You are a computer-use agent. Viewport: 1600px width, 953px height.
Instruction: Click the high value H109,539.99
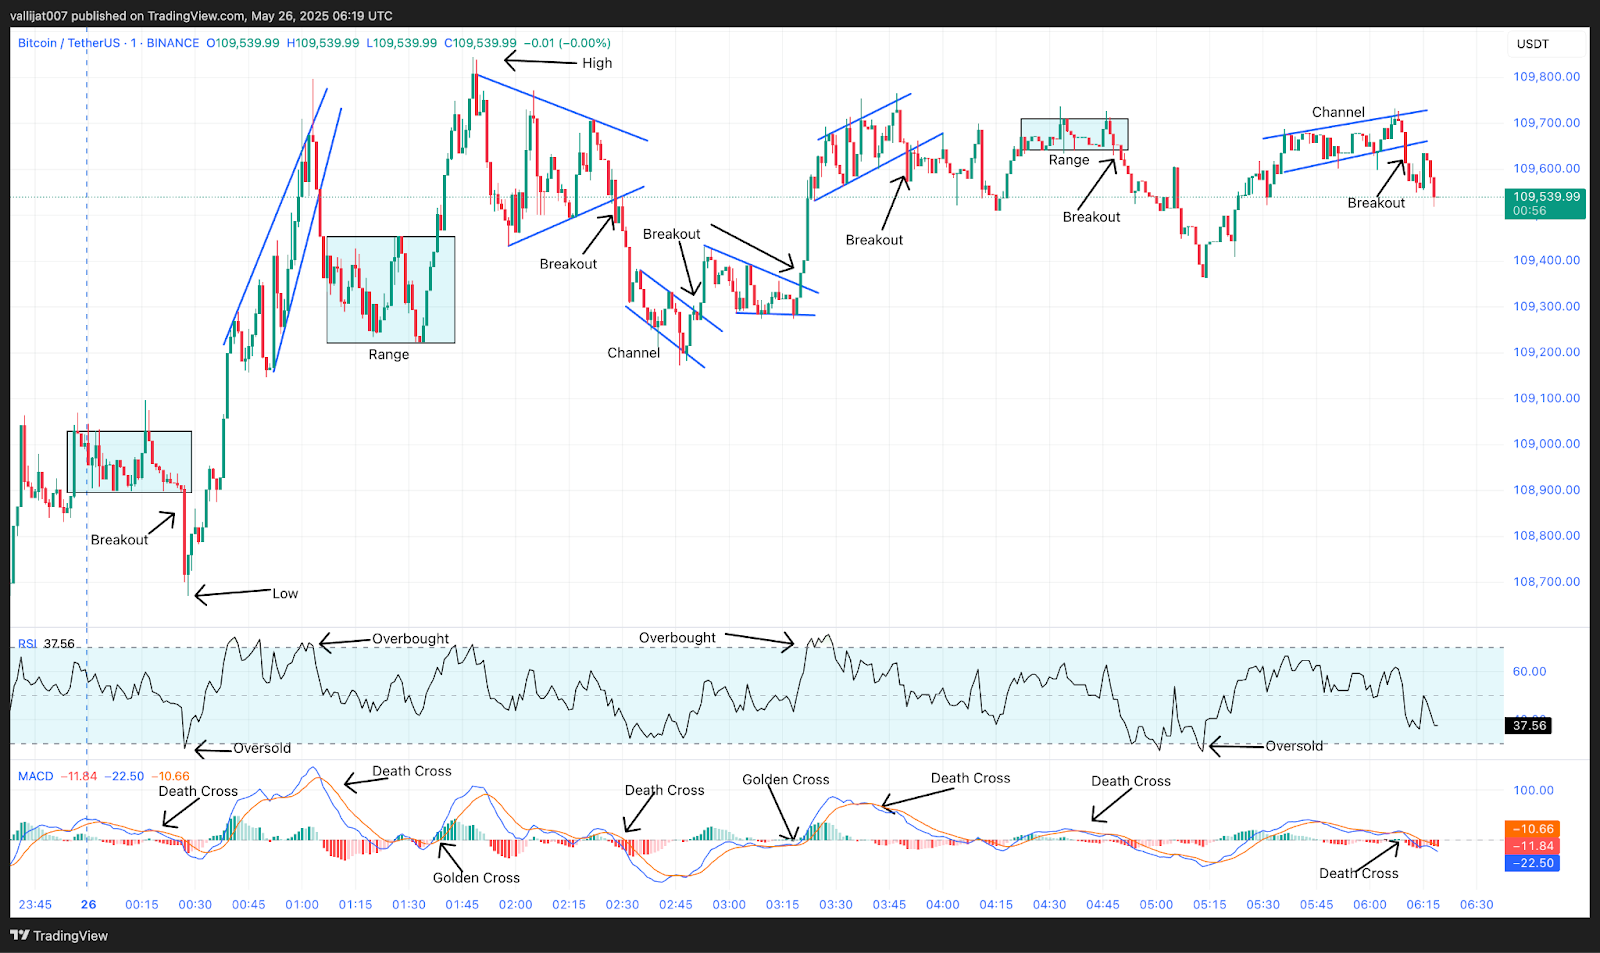pyautogui.click(x=323, y=43)
